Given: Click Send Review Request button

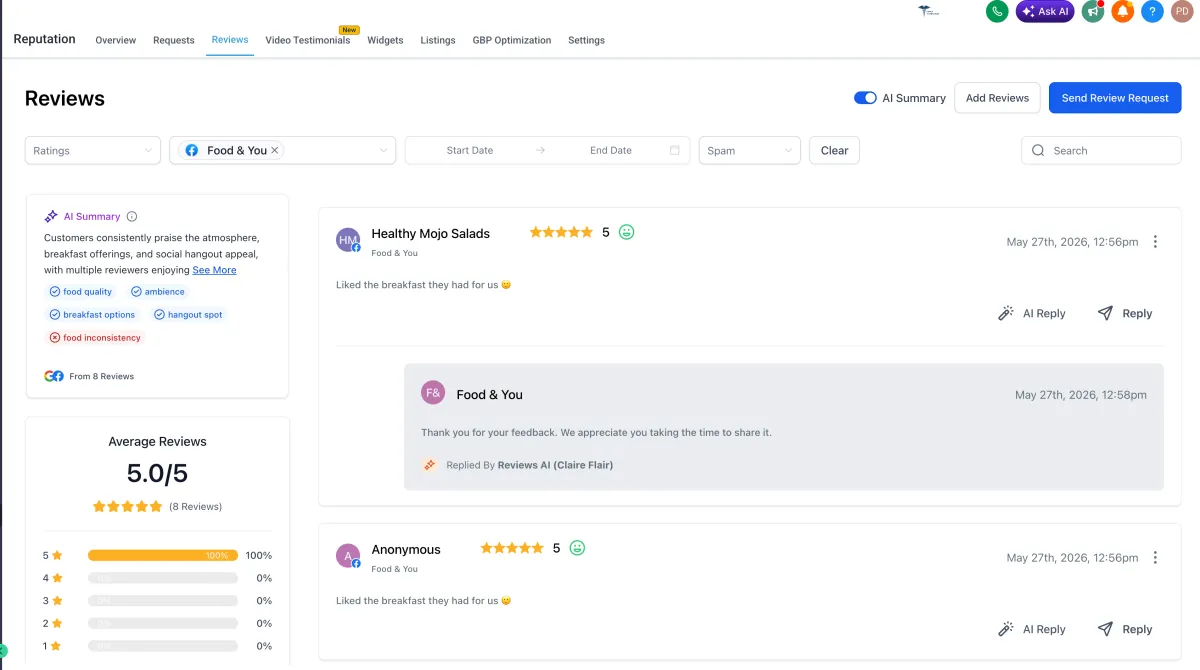Looking at the screenshot, I should coord(1115,98).
